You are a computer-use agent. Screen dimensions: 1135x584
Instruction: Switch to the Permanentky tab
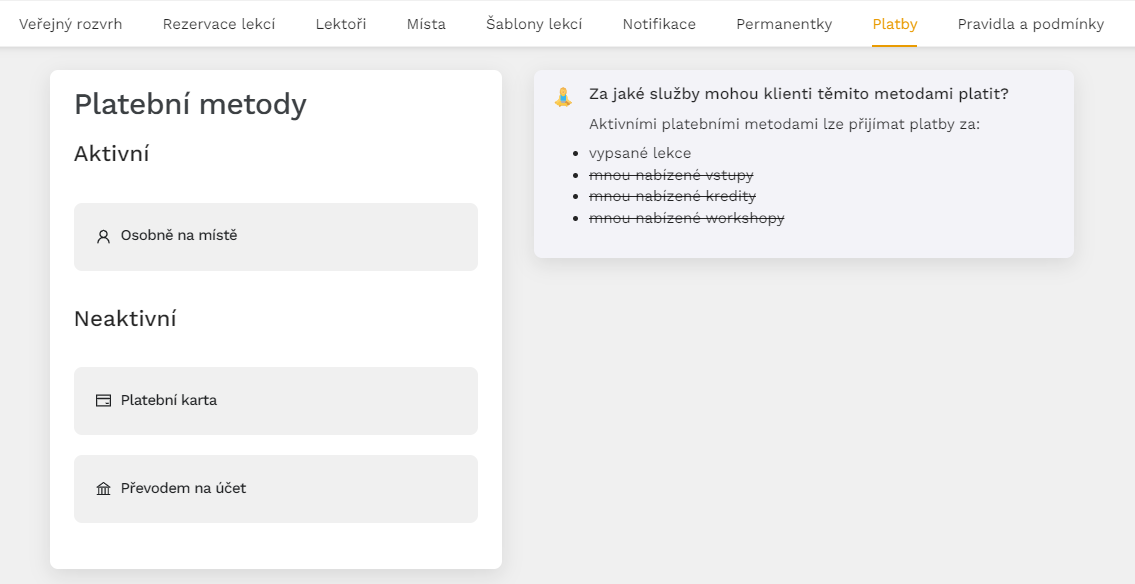coord(784,24)
